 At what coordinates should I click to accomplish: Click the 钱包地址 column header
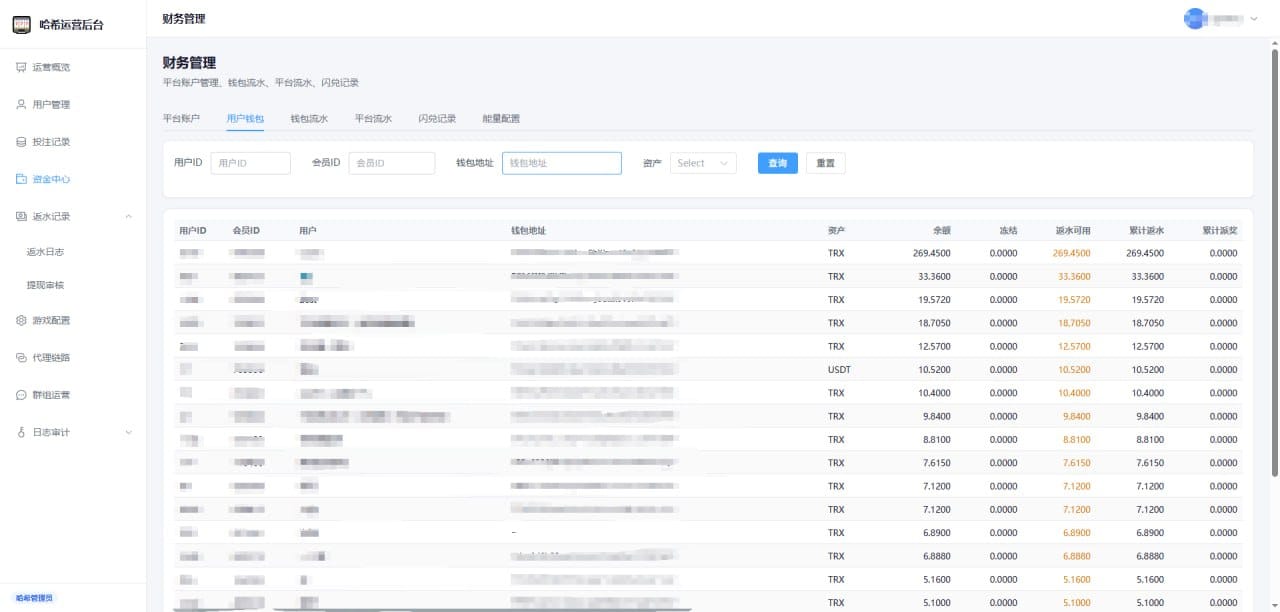[528, 231]
